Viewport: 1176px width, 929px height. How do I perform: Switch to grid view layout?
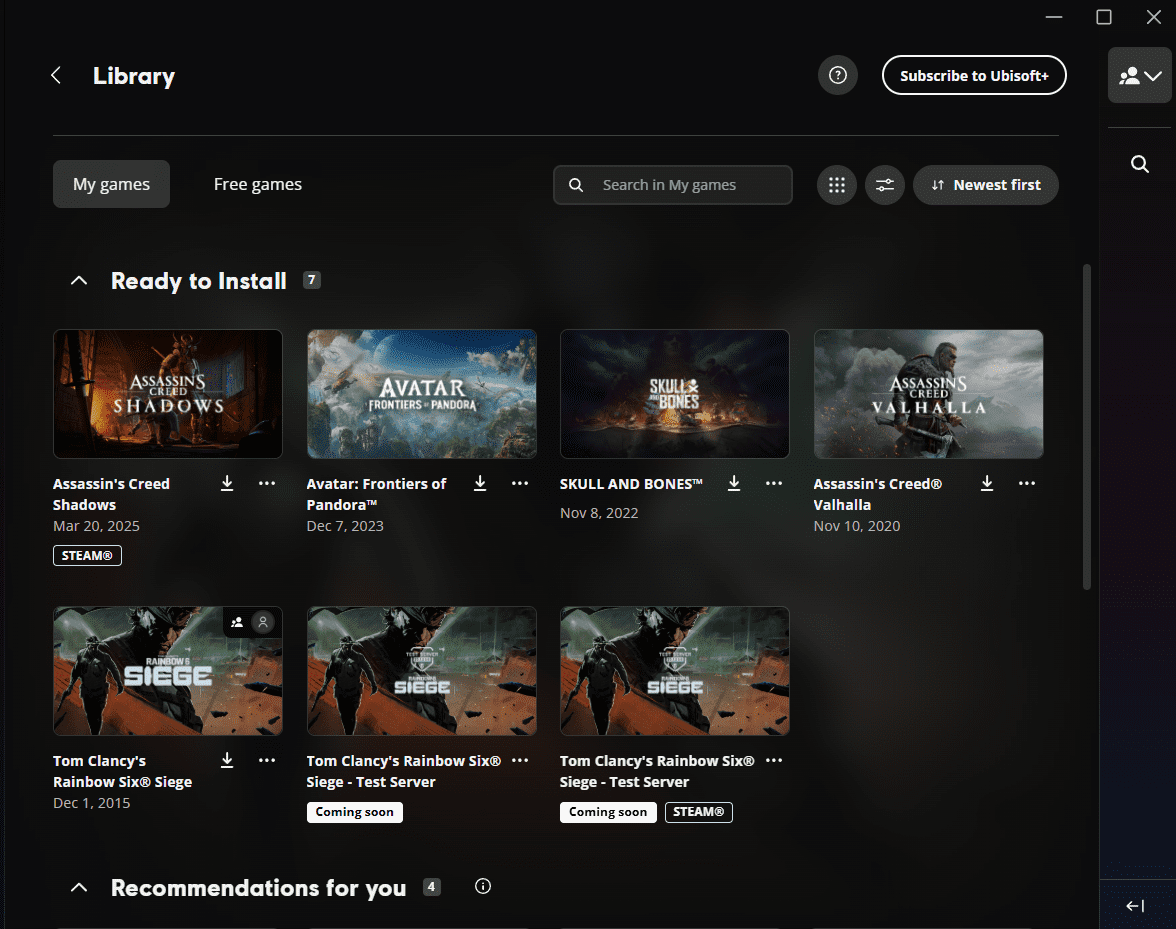[x=836, y=185]
